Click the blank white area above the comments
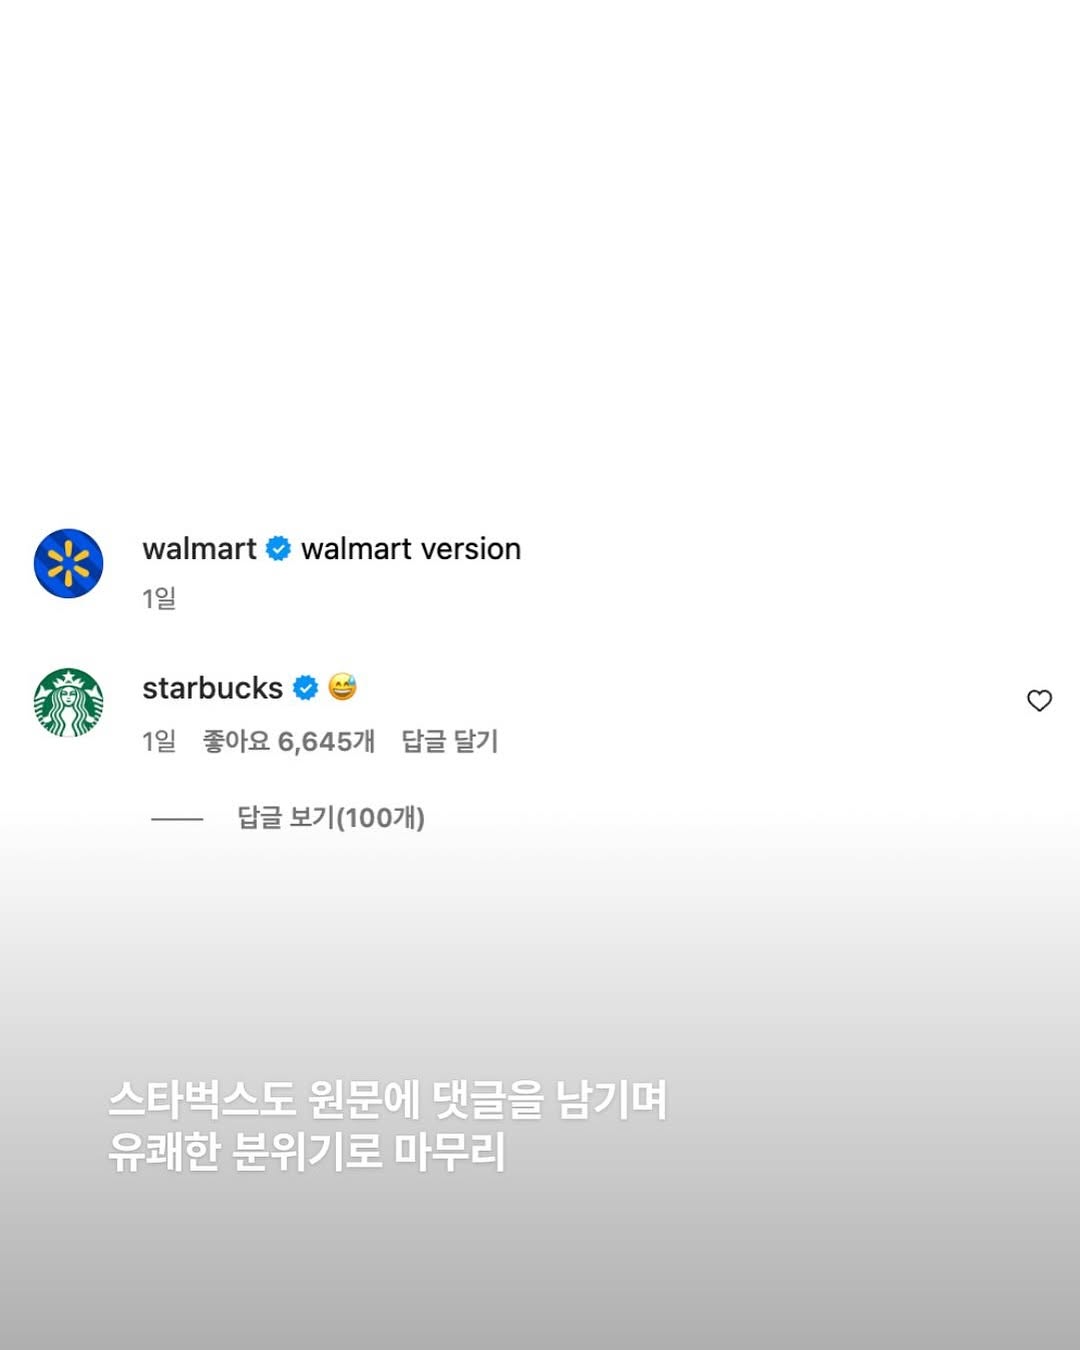 (540, 250)
